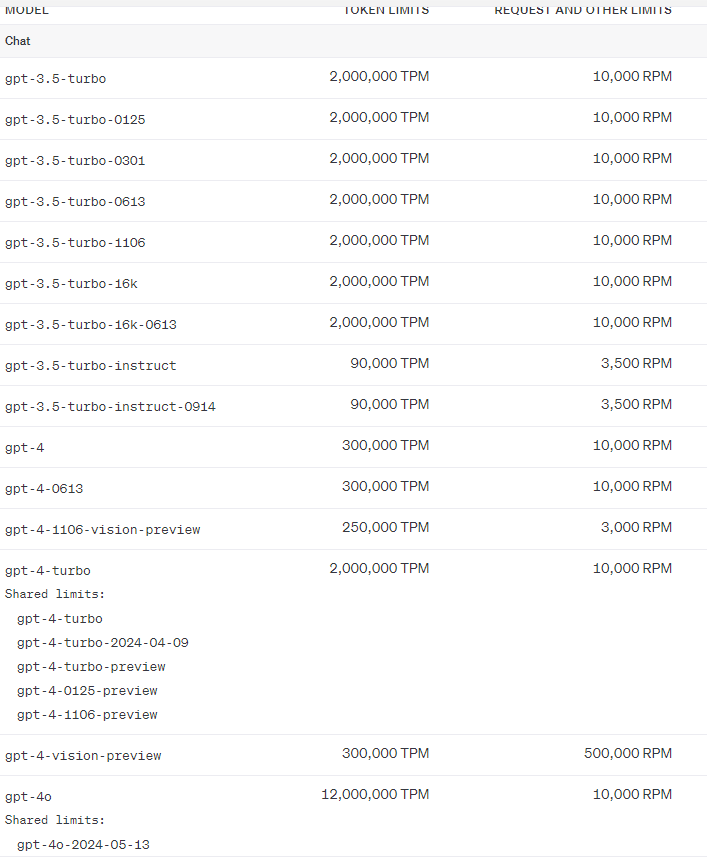Click the gpt-3.5-turbo-0125 model name
The height and width of the screenshot is (857, 707).
(75, 120)
